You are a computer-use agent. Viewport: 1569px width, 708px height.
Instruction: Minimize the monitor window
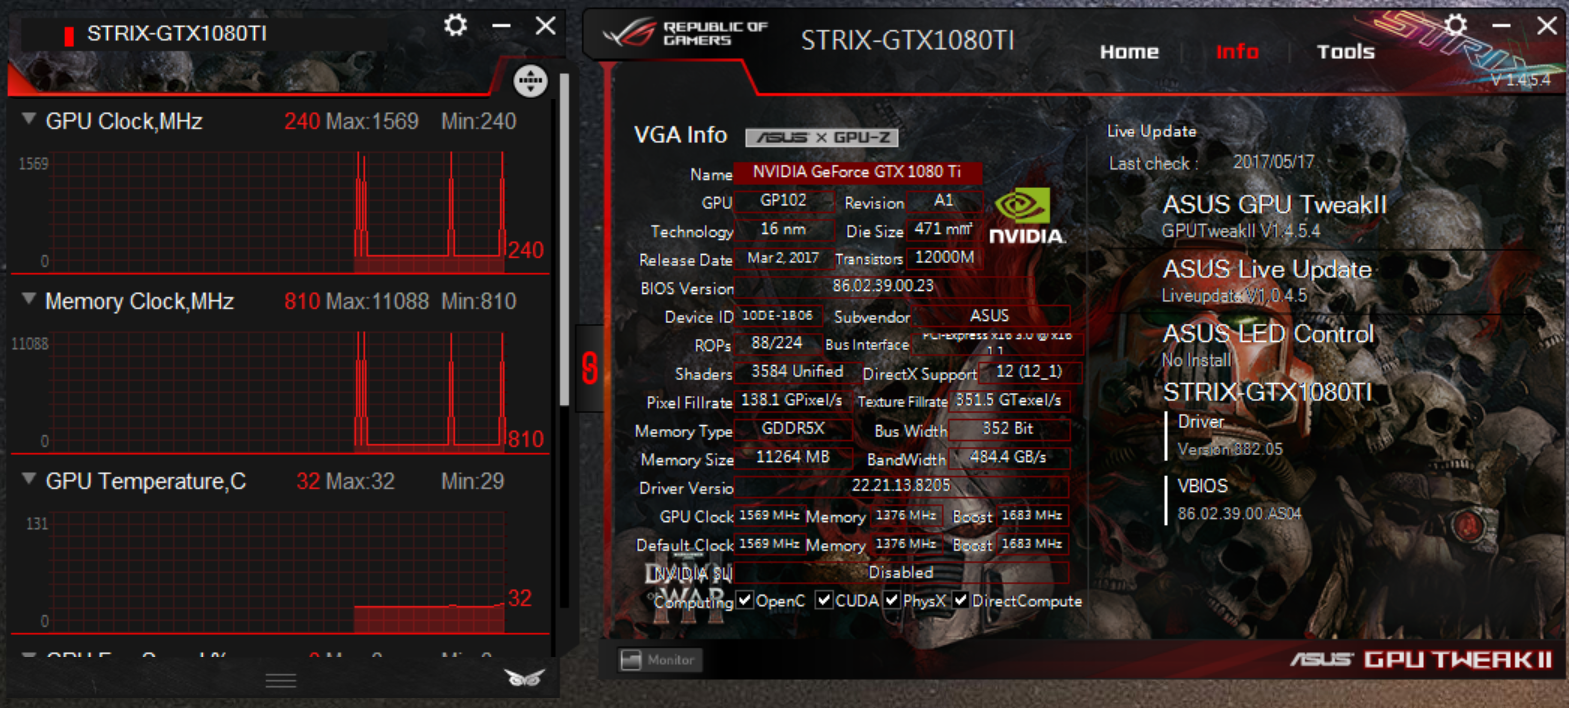pos(501,25)
